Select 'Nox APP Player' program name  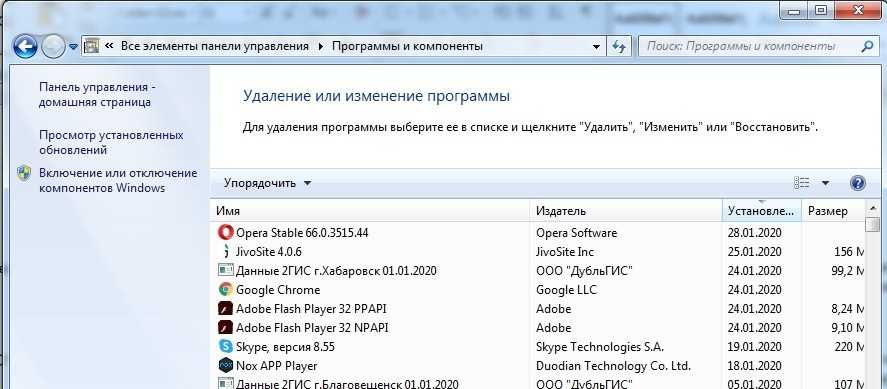point(277,365)
